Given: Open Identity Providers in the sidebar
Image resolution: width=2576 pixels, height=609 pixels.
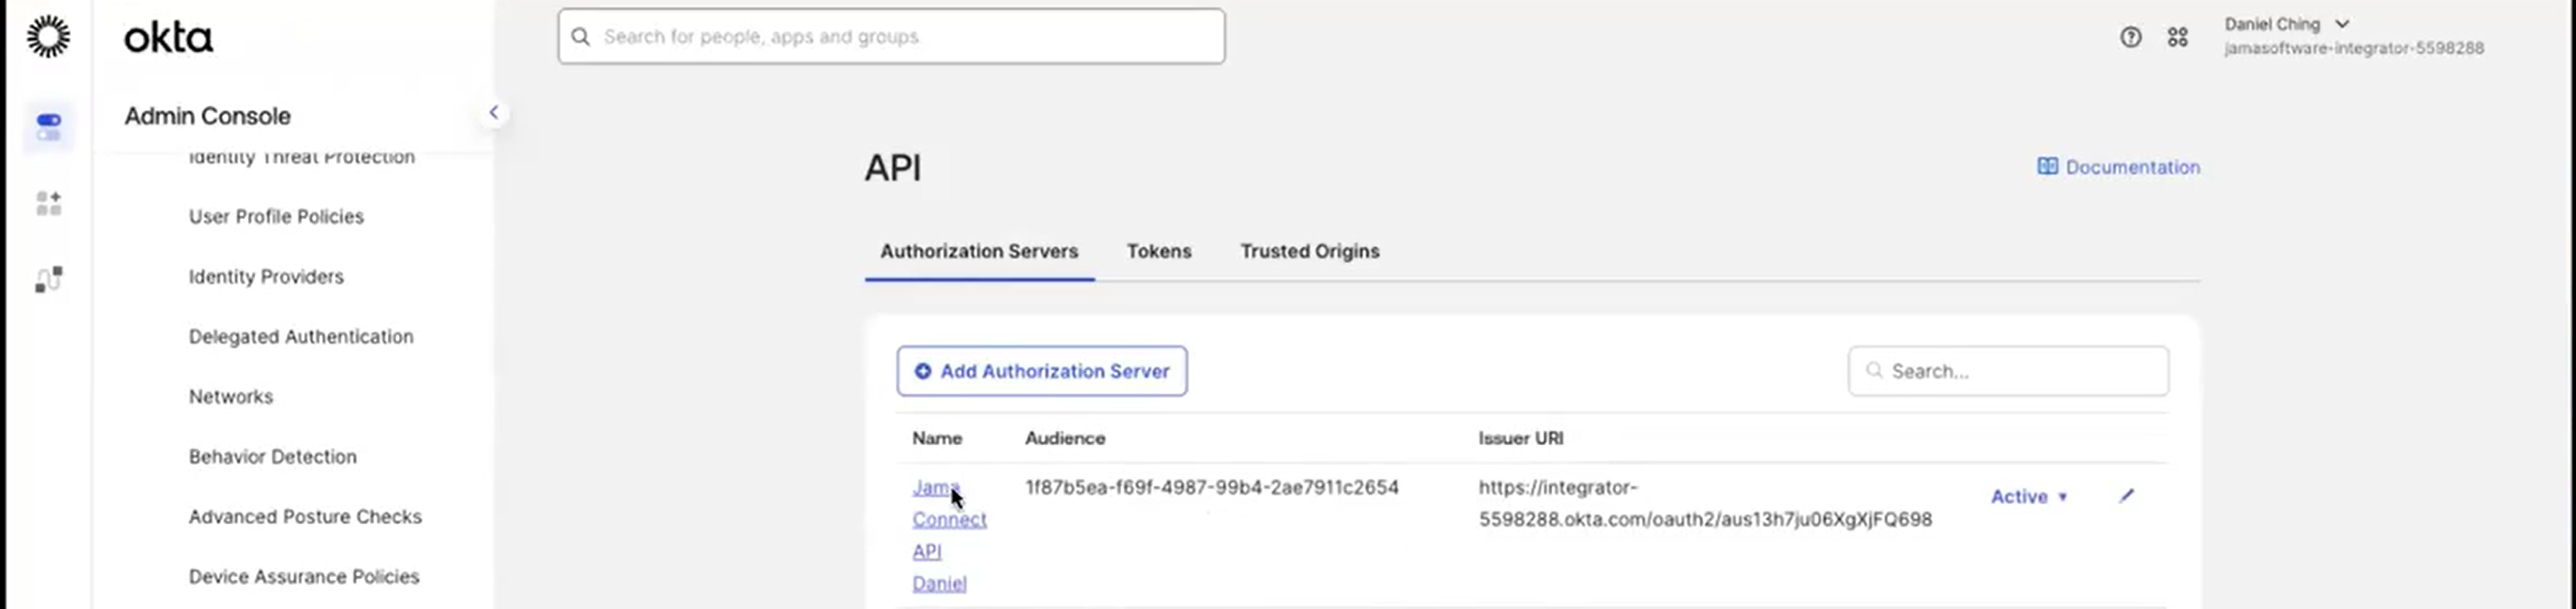Looking at the screenshot, I should click(x=266, y=277).
